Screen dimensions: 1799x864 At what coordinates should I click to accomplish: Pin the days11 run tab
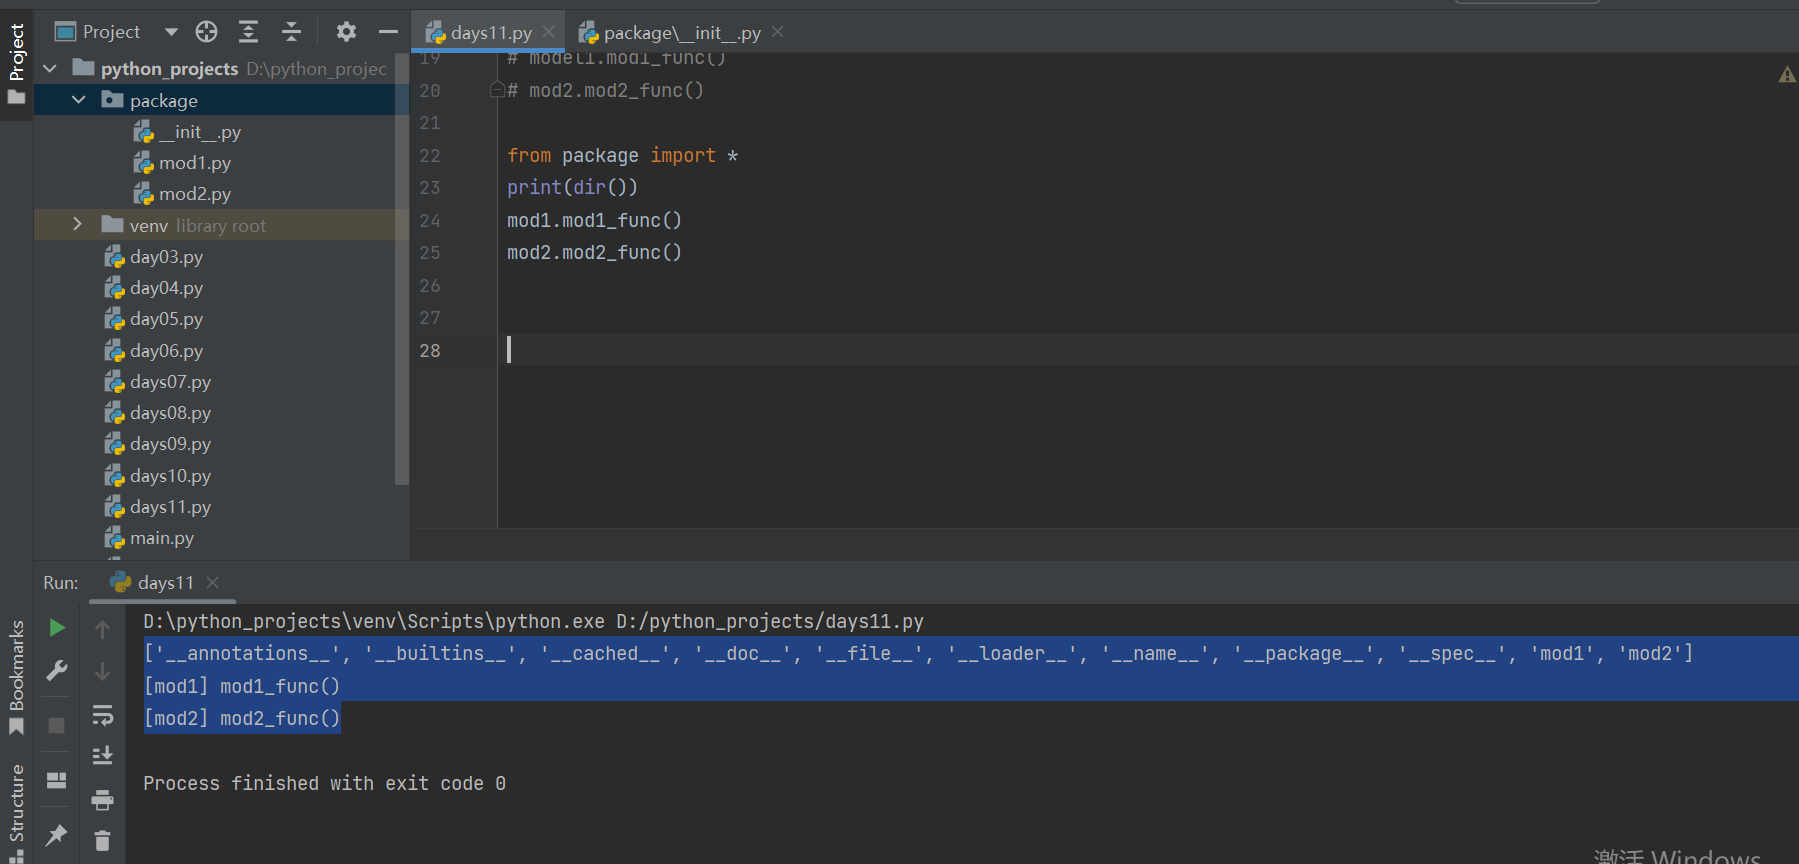point(57,834)
